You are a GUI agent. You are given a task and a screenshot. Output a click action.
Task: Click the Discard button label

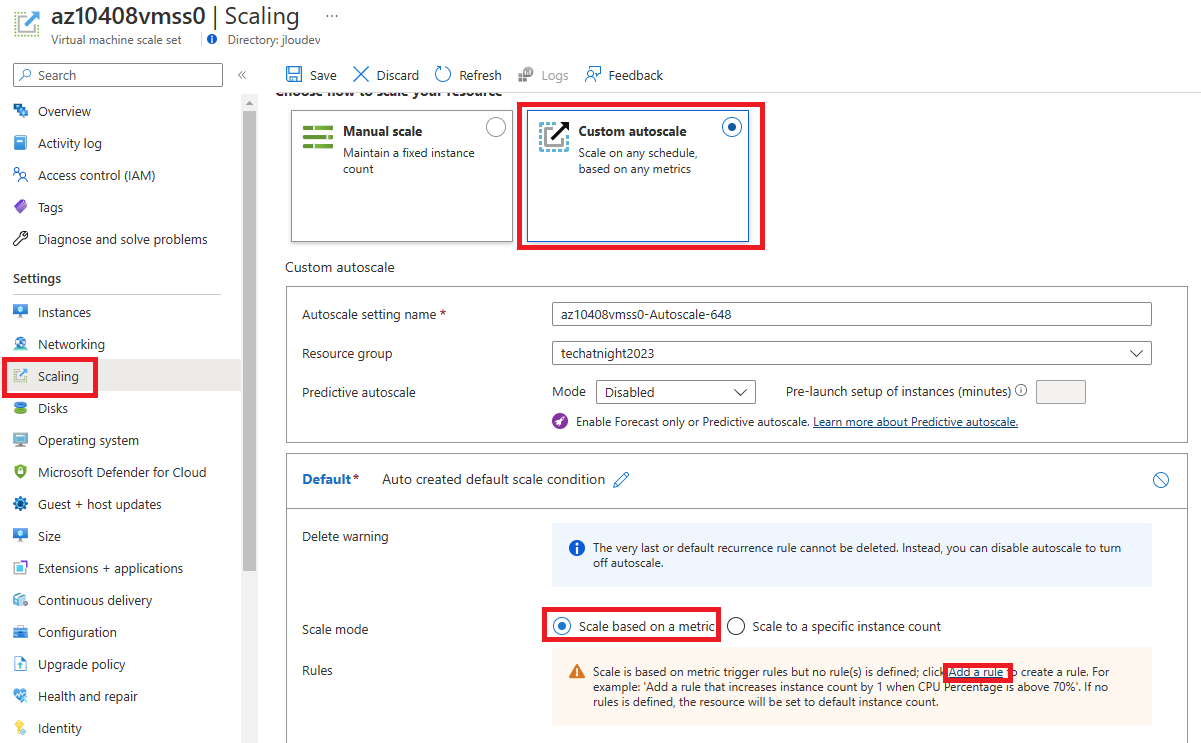[398, 75]
